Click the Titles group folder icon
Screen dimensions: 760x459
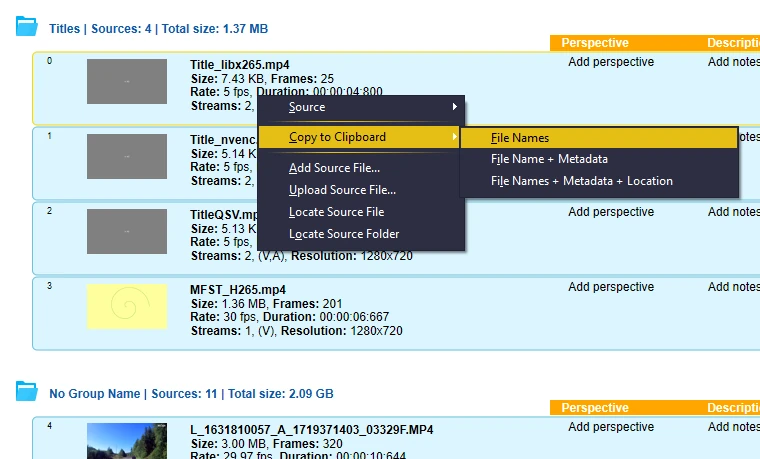pos(26,26)
